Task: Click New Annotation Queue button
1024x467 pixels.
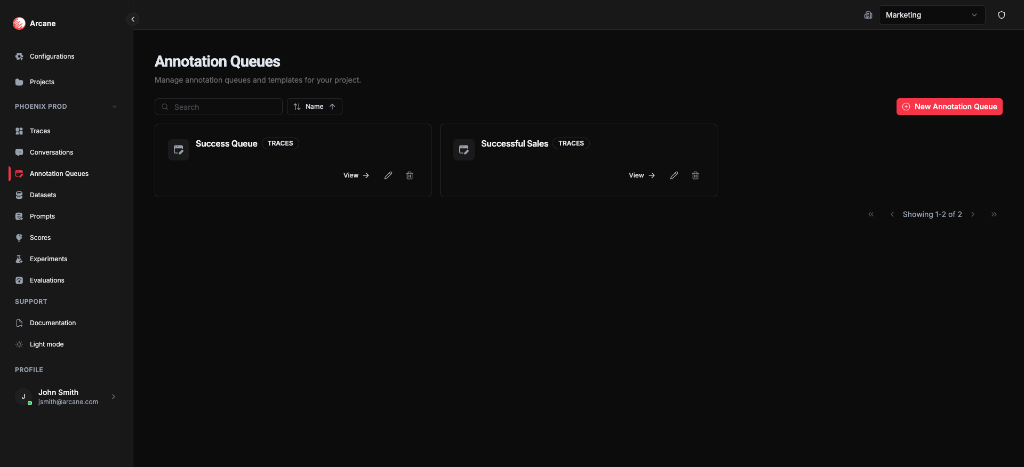Action: click(949, 106)
